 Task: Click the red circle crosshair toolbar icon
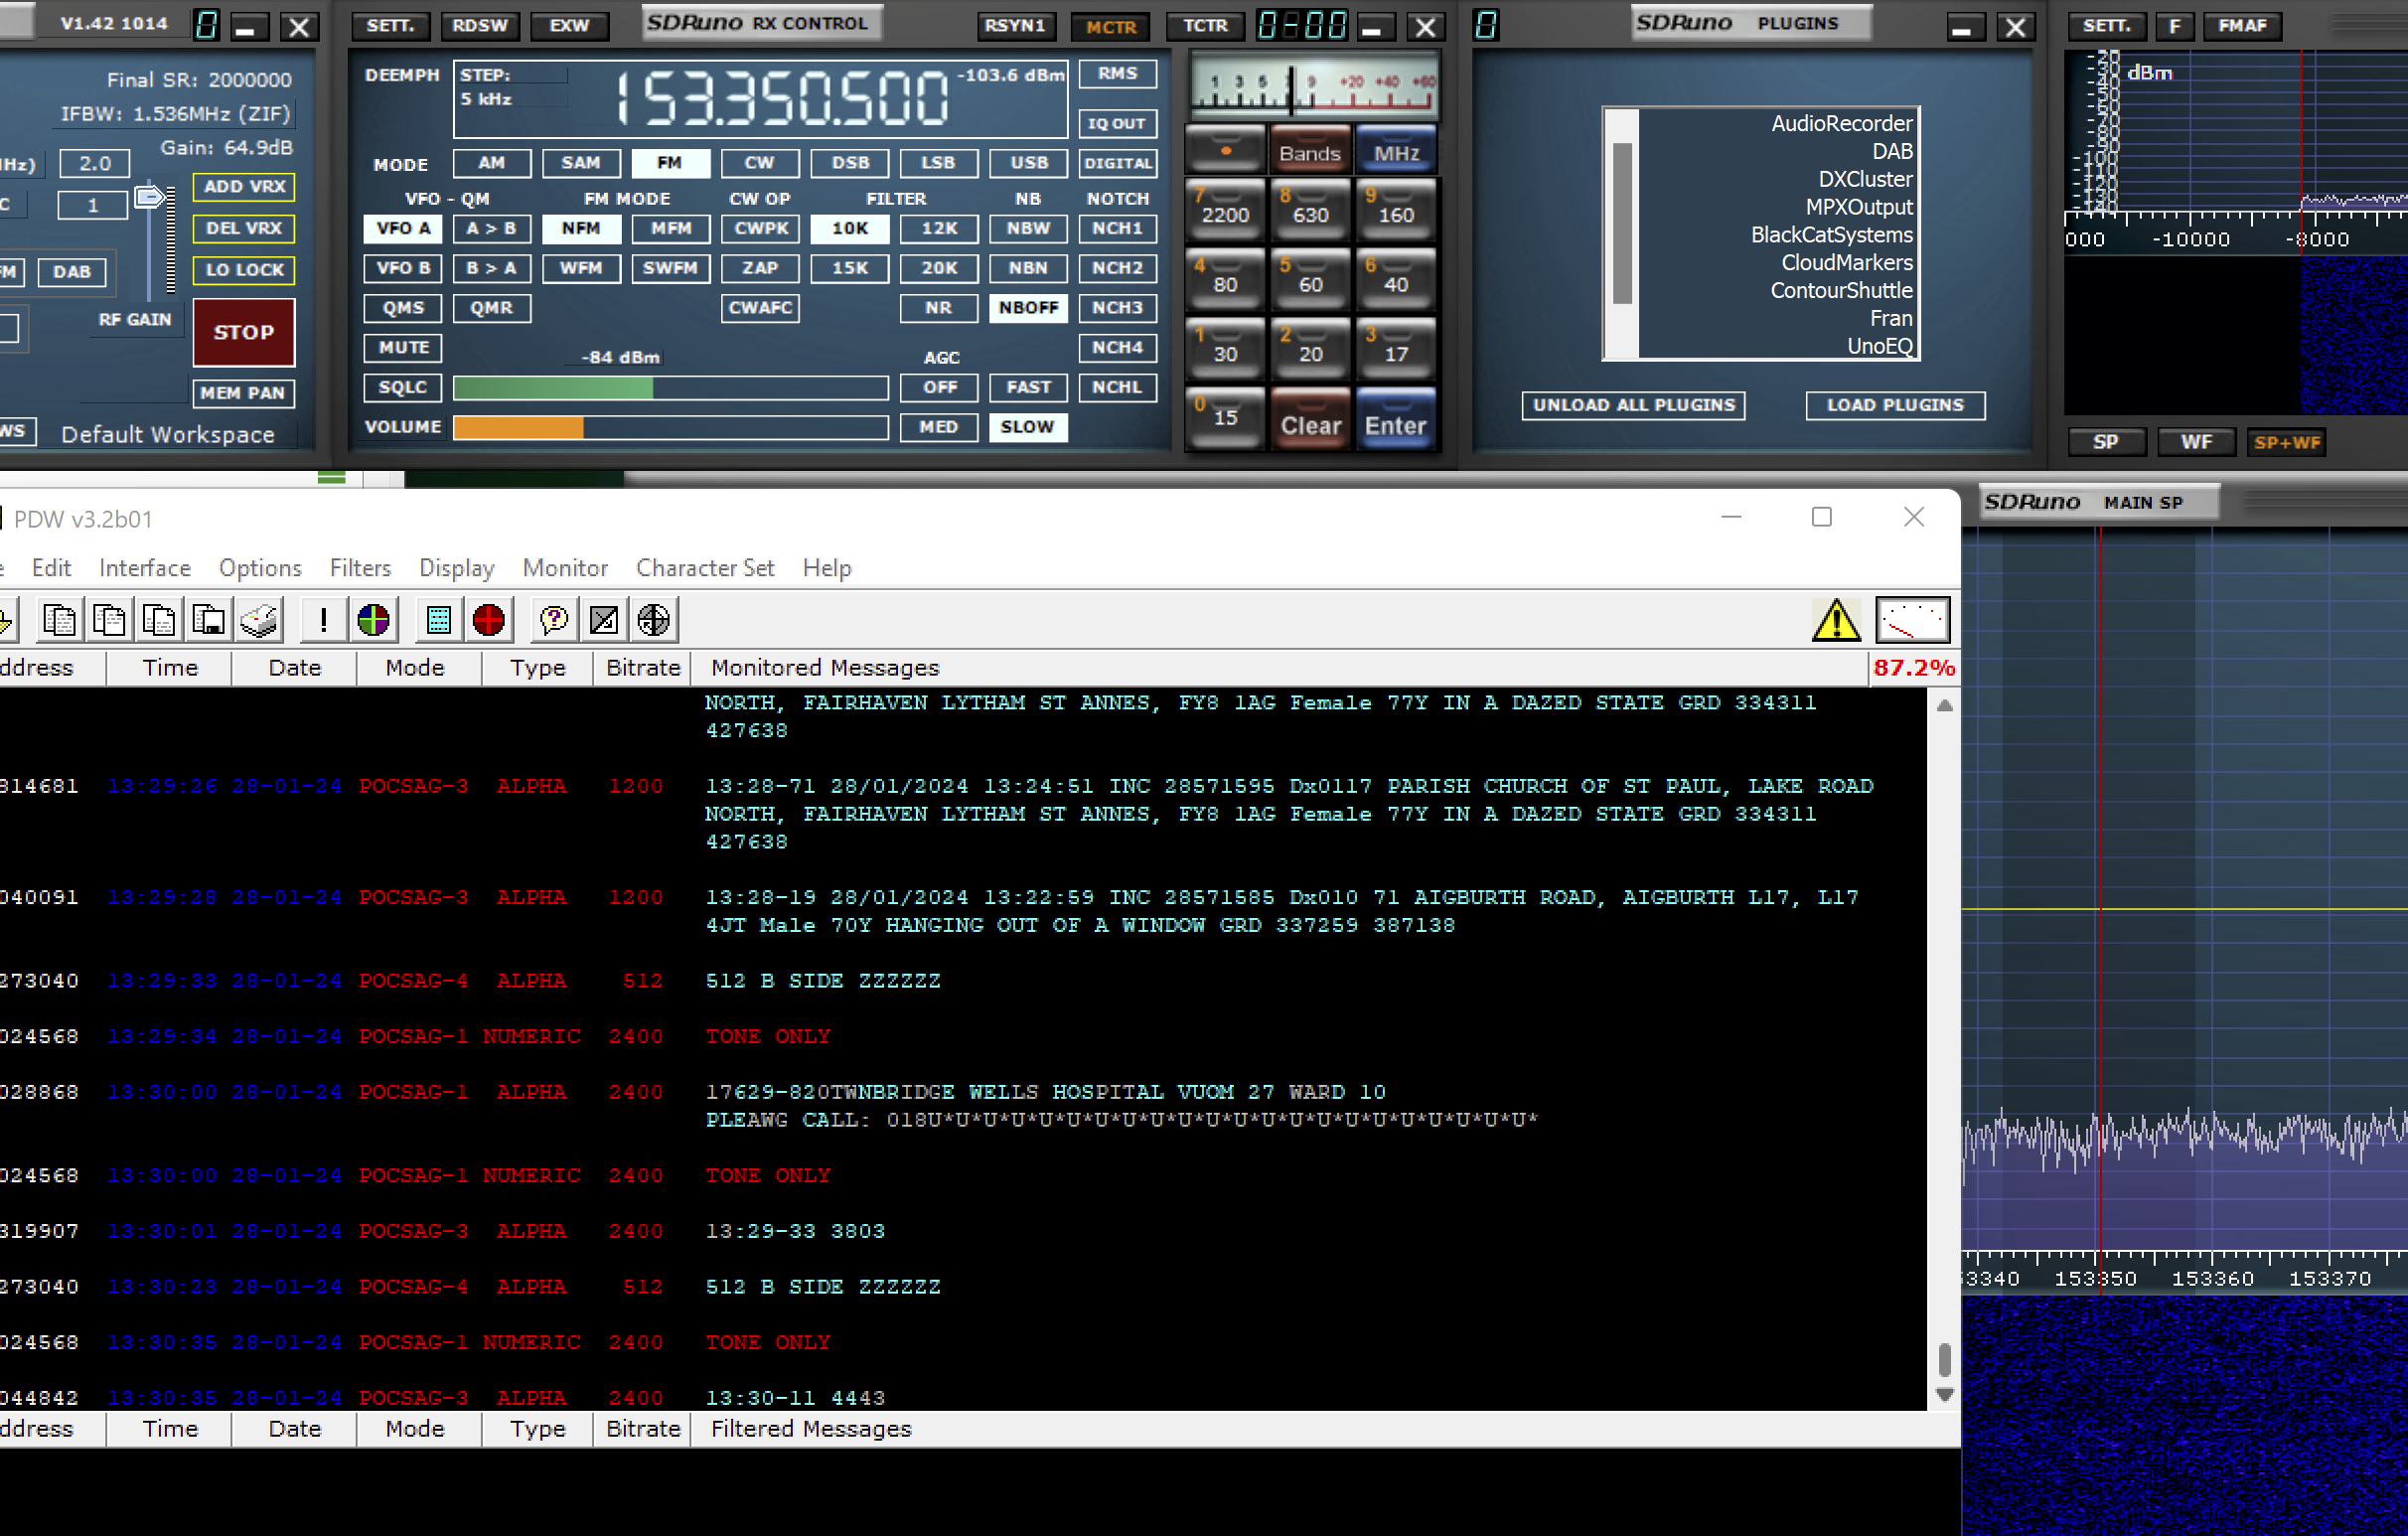(489, 620)
